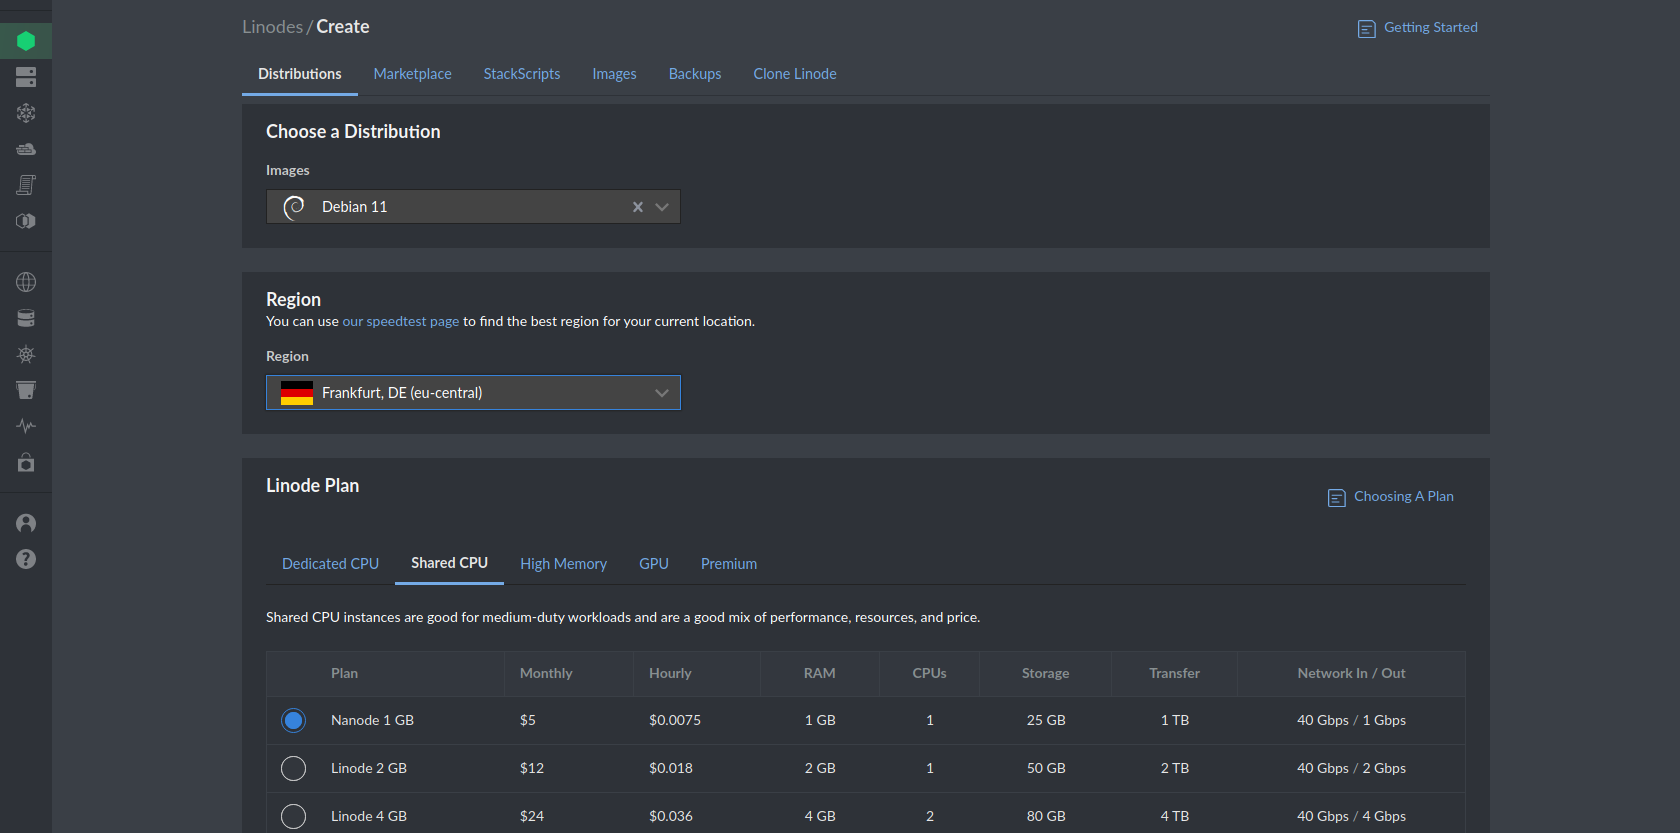This screenshot has height=833, width=1680.
Task: Switch to the Images tab
Action: click(614, 74)
